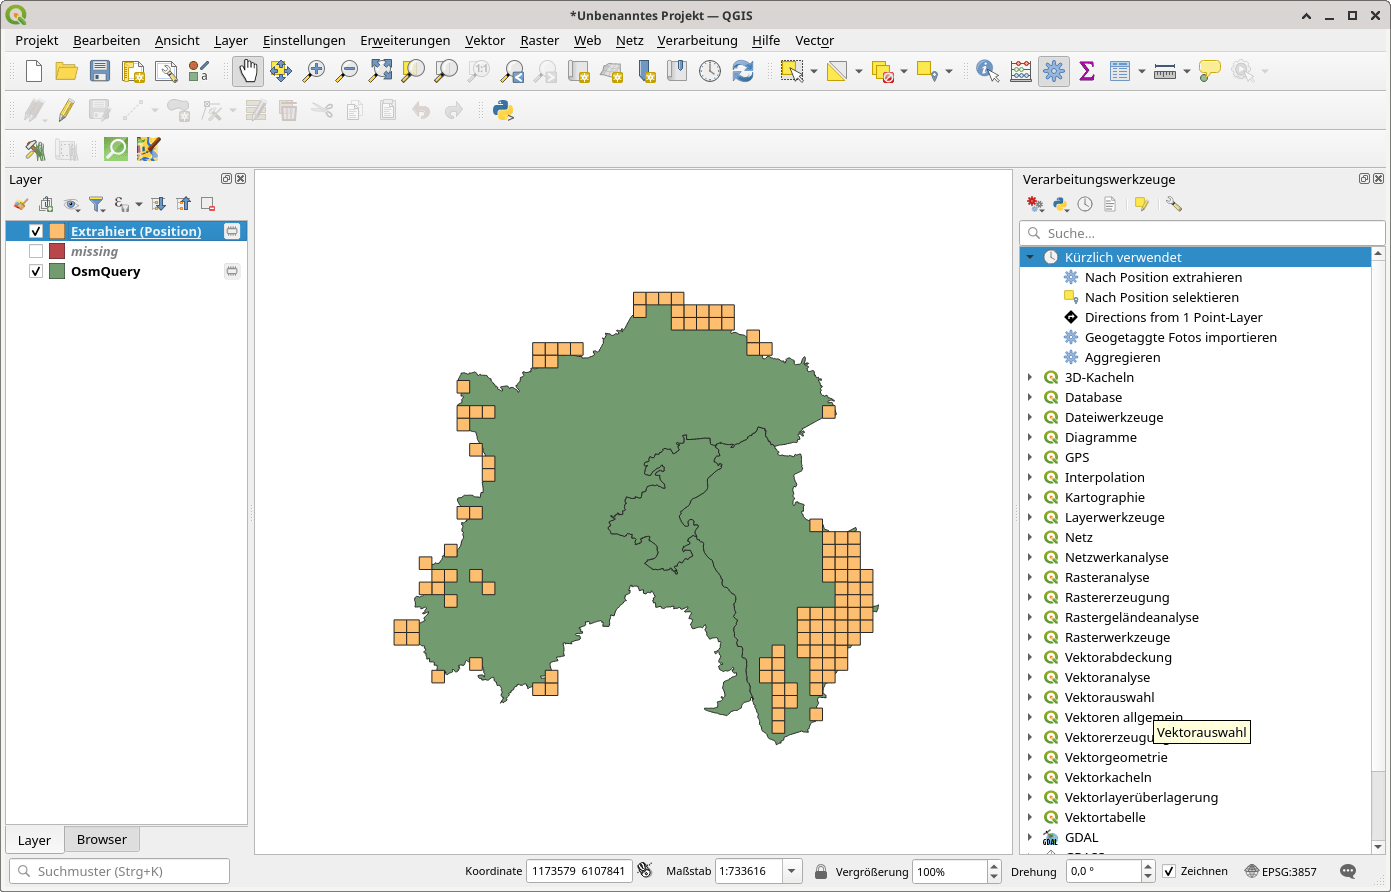The width and height of the screenshot is (1391, 892).
Task: Click the Zoom In magnifier tool
Action: point(314,71)
